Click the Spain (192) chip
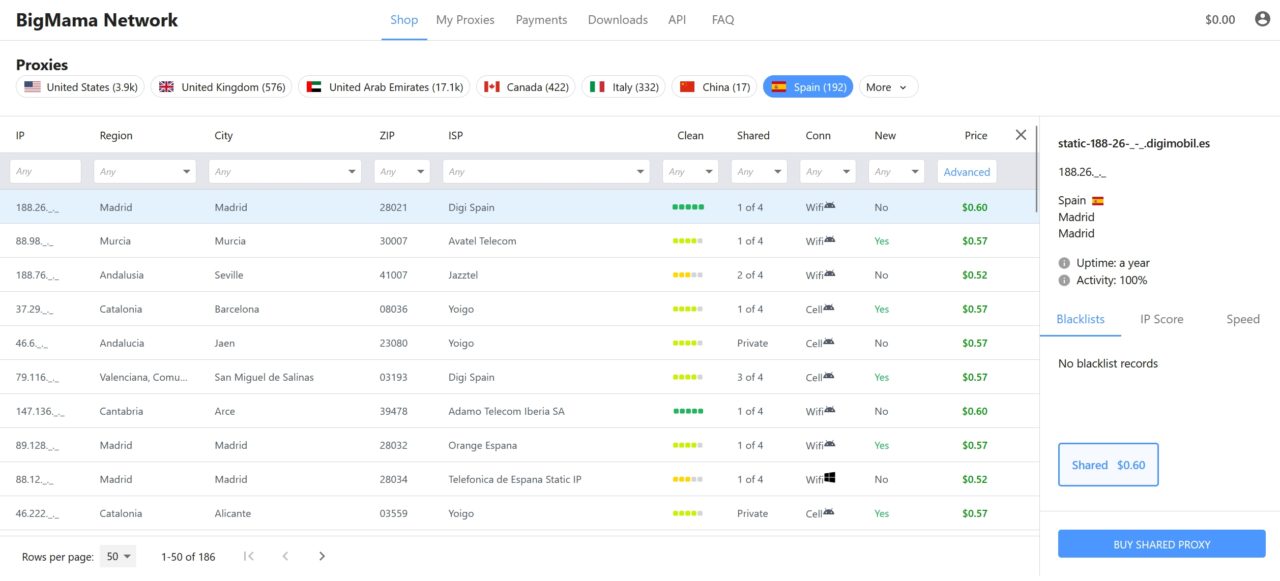Image resolution: width=1280 pixels, height=581 pixels. click(808, 87)
